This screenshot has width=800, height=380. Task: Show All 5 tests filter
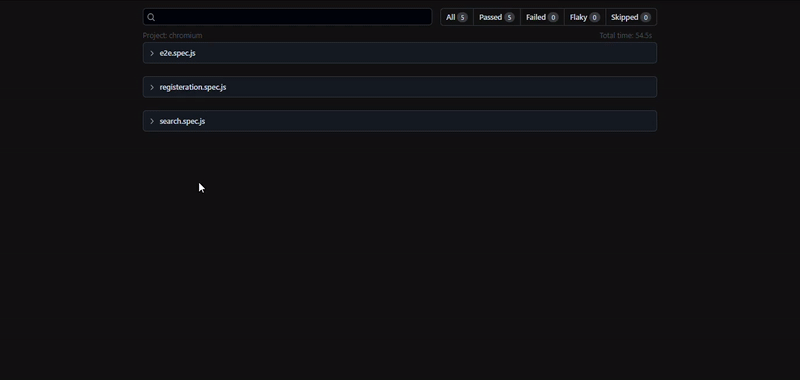pos(457,17)
